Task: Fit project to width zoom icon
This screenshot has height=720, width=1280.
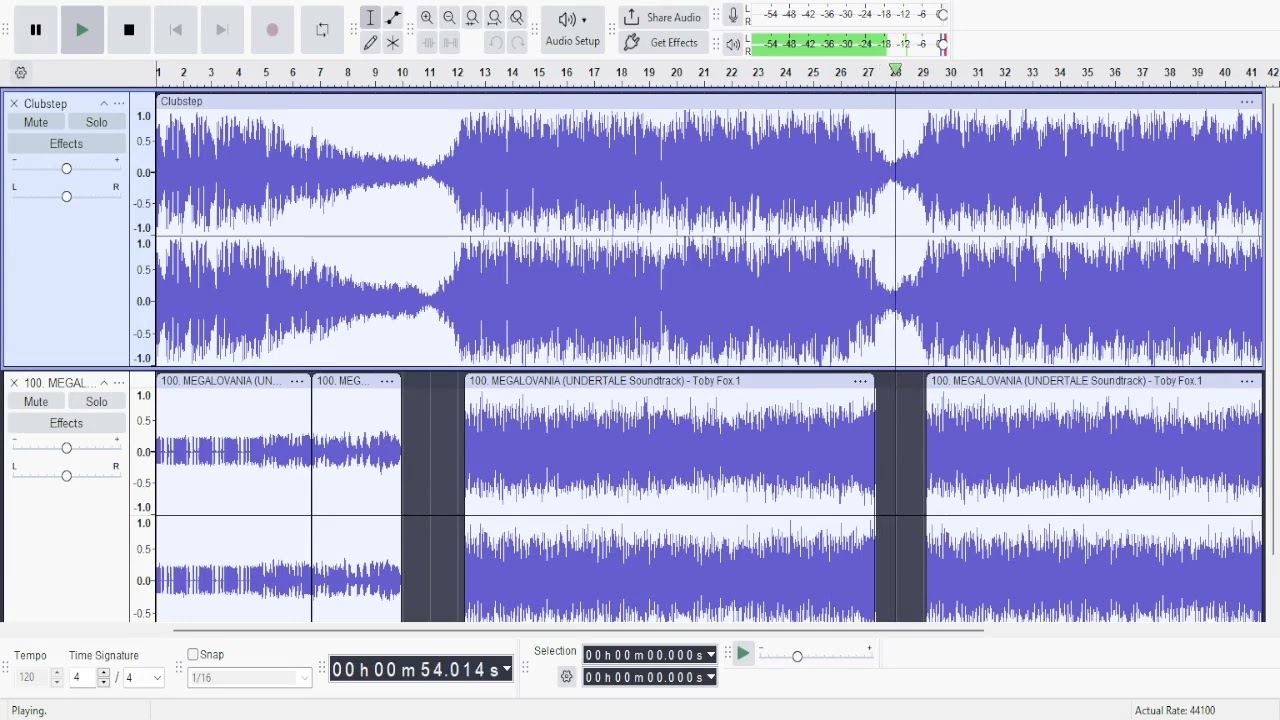Action: pyautogui.click(x=494, y=17)
